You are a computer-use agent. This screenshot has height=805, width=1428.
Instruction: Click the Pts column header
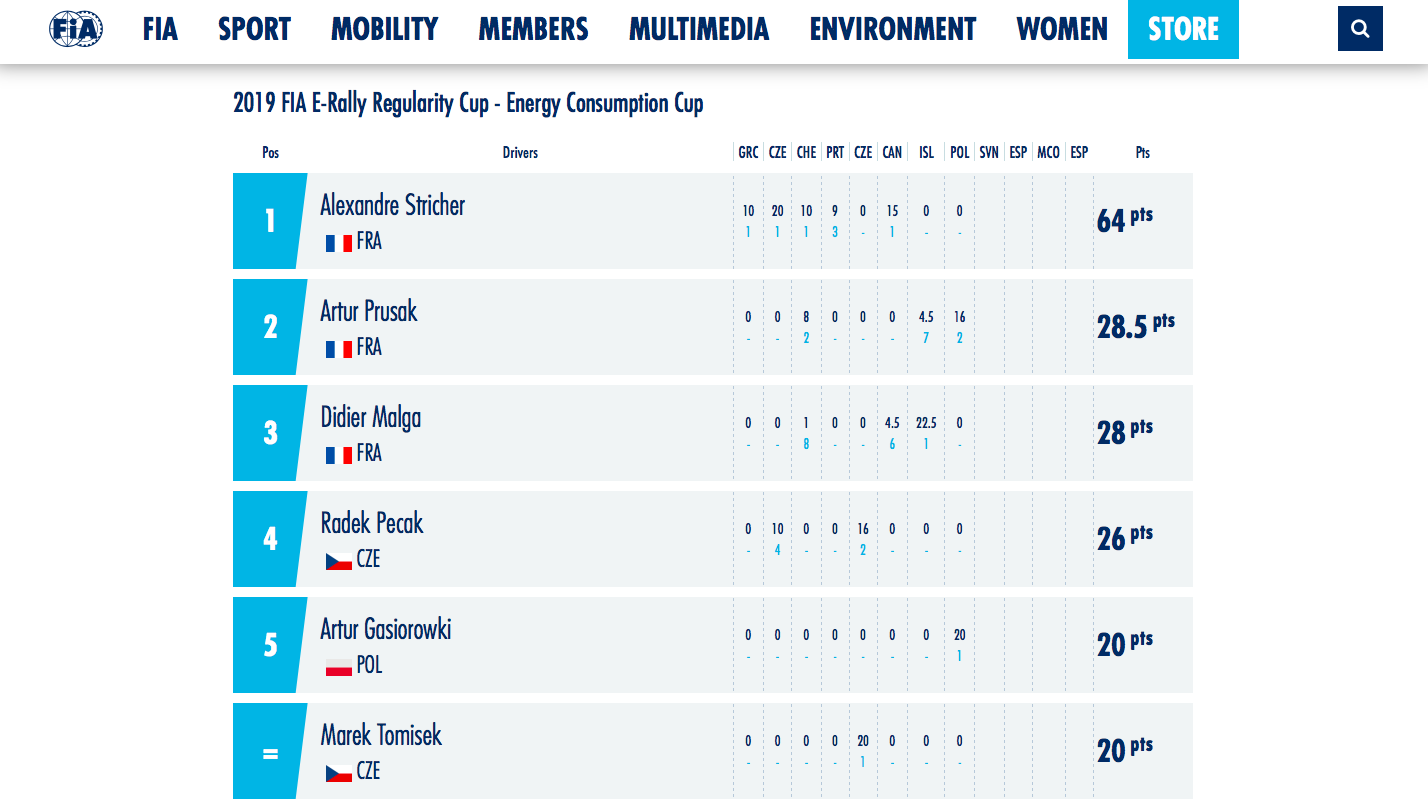[x=1143, y=153]
